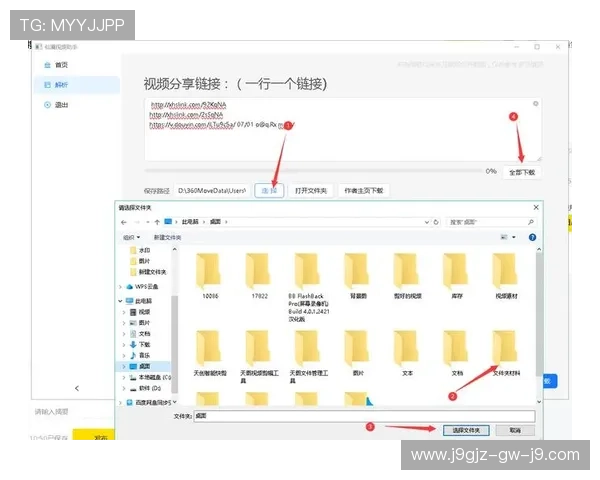The image size is (600, 480).
Task: Click 桌面 in the address breadcrumb
Action: pyautogui.click(x=215, y=222)
